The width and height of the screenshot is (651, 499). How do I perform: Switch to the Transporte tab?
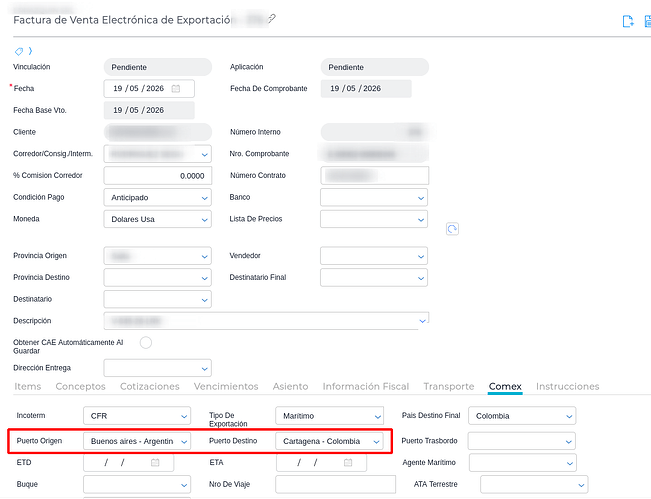coord(449,386)
